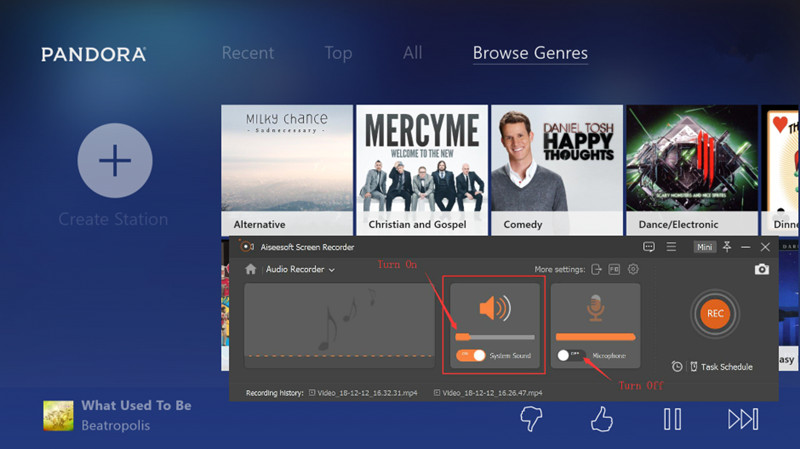Open recording Video_18-12-12_16.26.47.mp4
Viewport: 800px width, 449px height.
click(x=488, y=393)
